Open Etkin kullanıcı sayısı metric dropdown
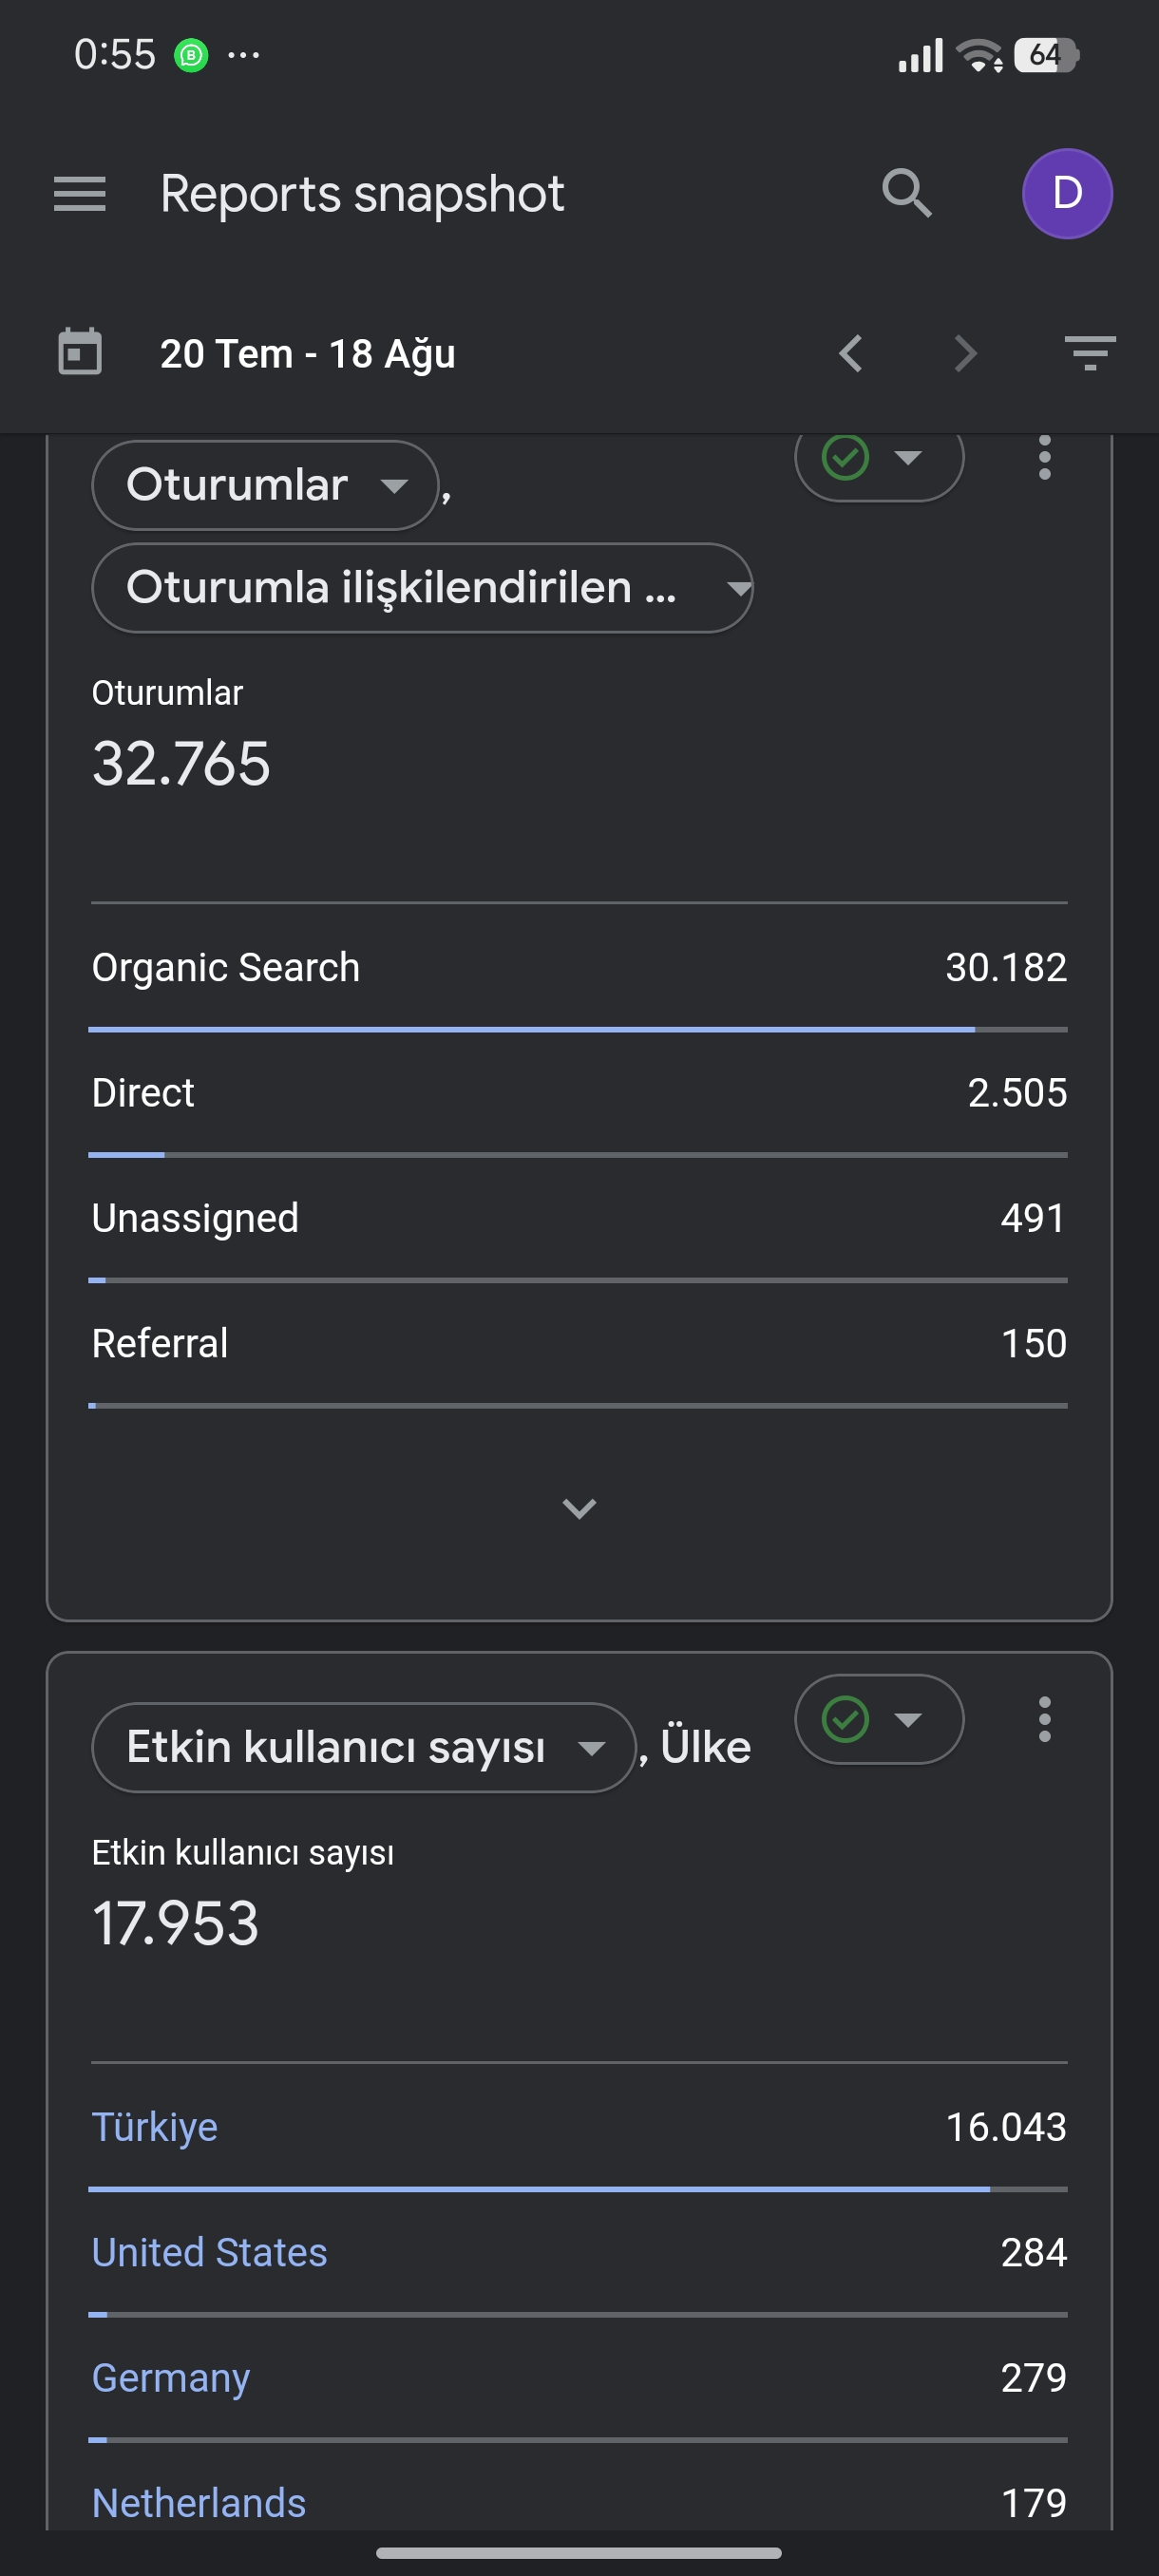The width and height of the screenshot is (1159, 2576). pyautogui.click(x=364, y=1747)
